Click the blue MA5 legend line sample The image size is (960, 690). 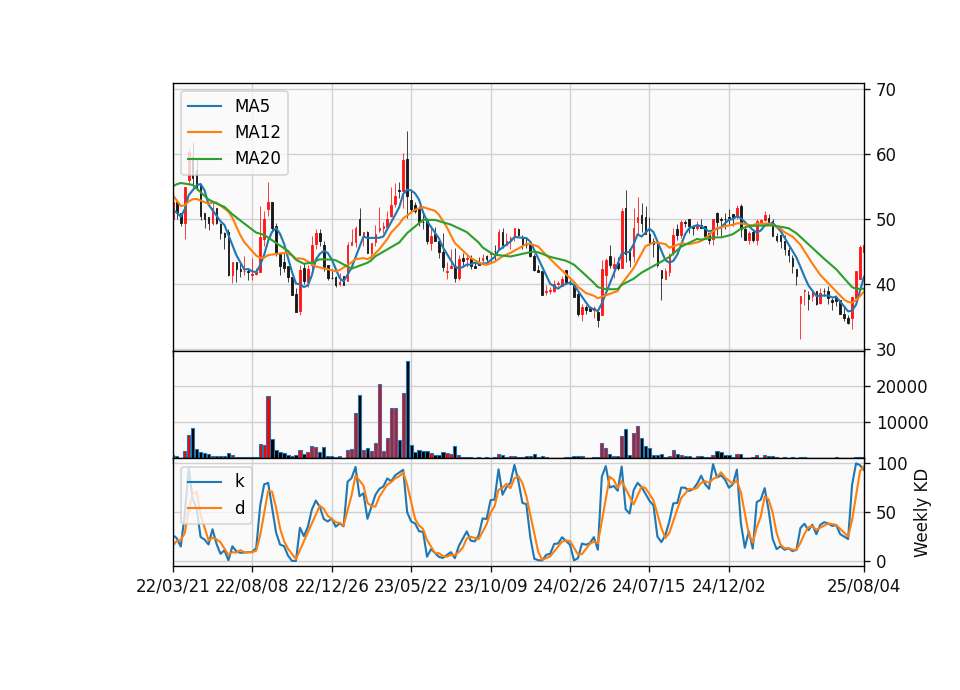point(204,106)
